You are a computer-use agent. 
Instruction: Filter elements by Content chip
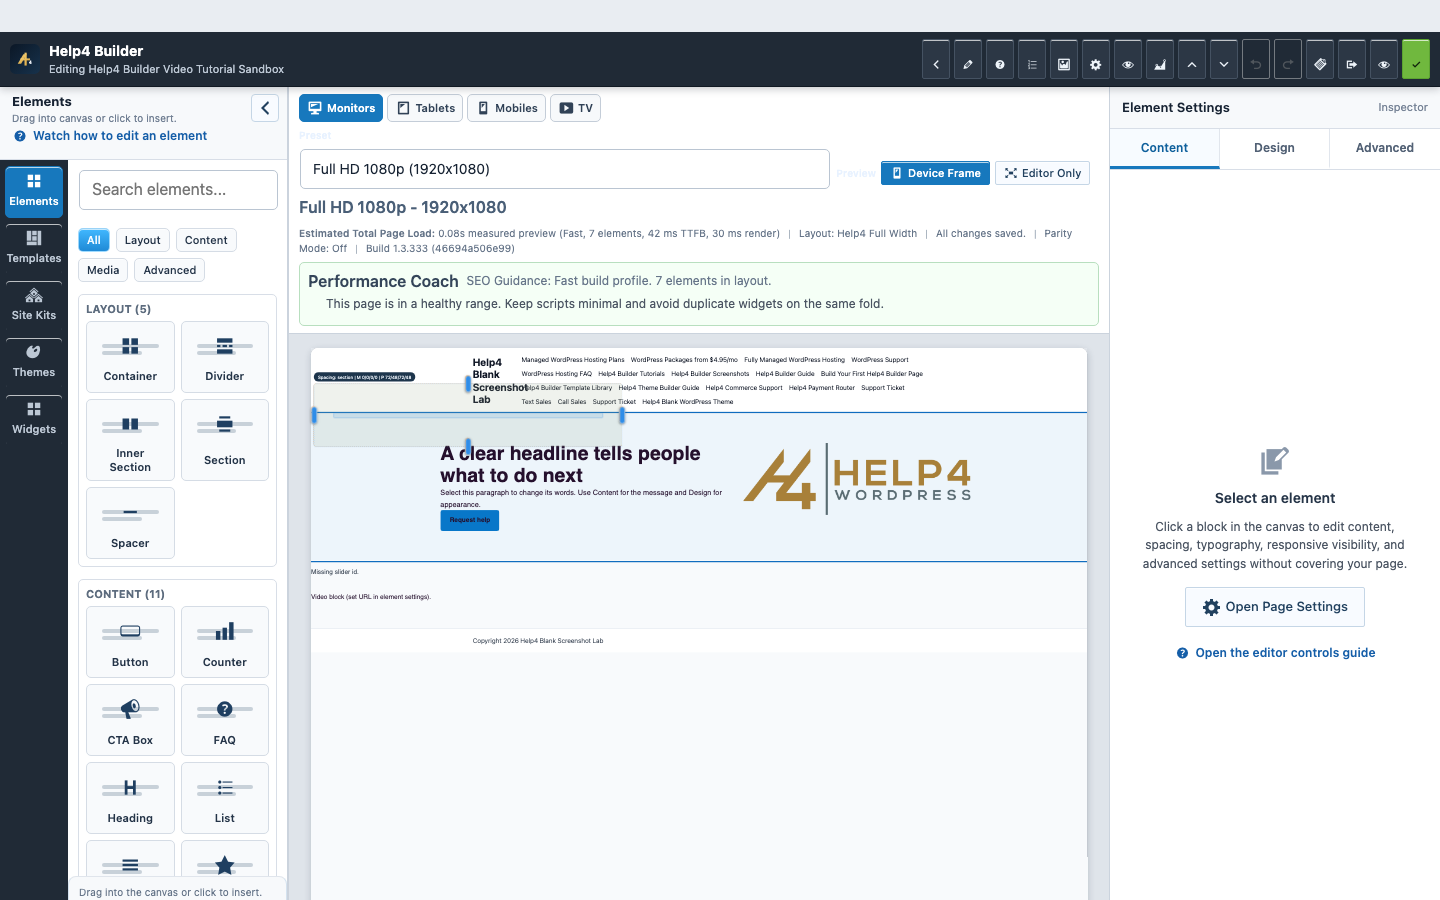(206, 240)
